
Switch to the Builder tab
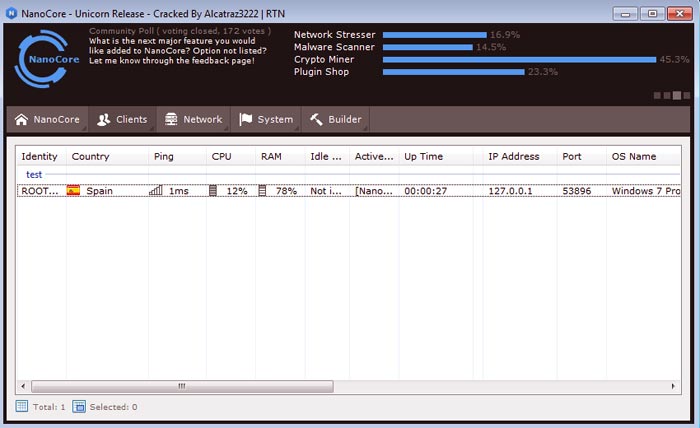(x=336, y=119)
